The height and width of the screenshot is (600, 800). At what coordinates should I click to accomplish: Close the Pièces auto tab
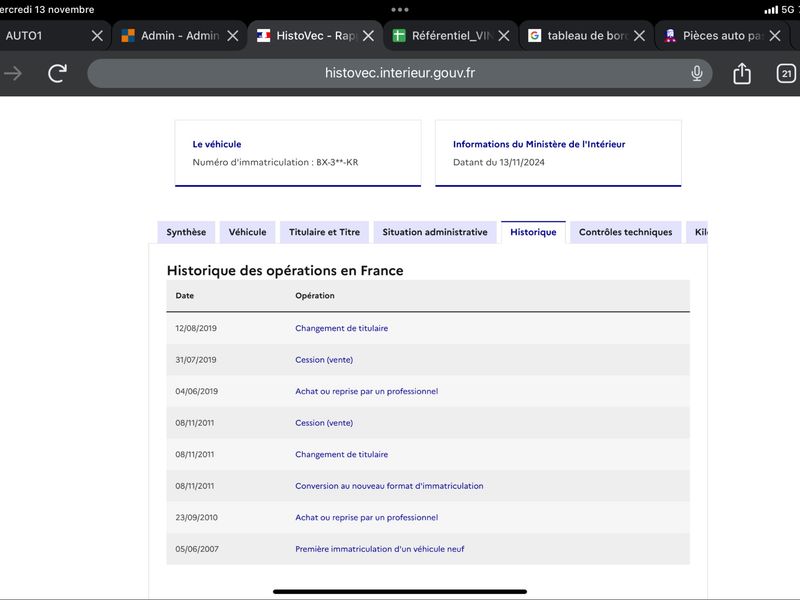pos(775,36)
